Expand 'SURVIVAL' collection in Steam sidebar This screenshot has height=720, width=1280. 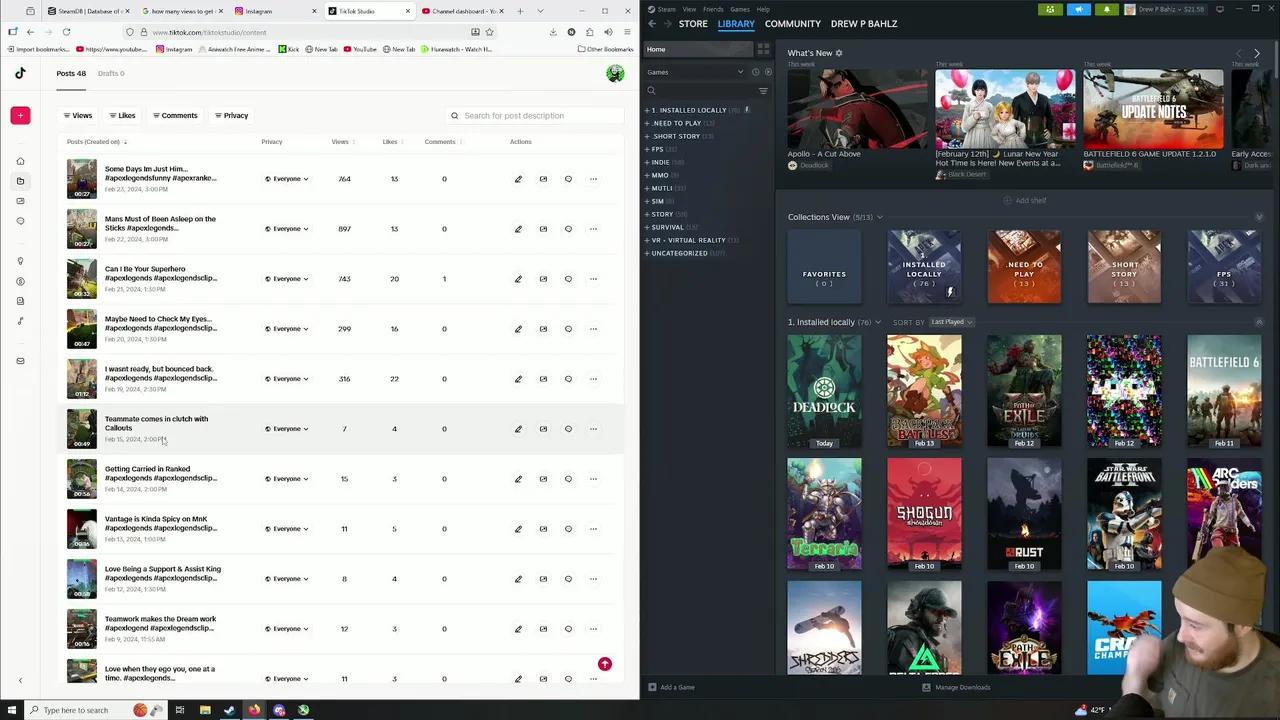coord(647,227)
